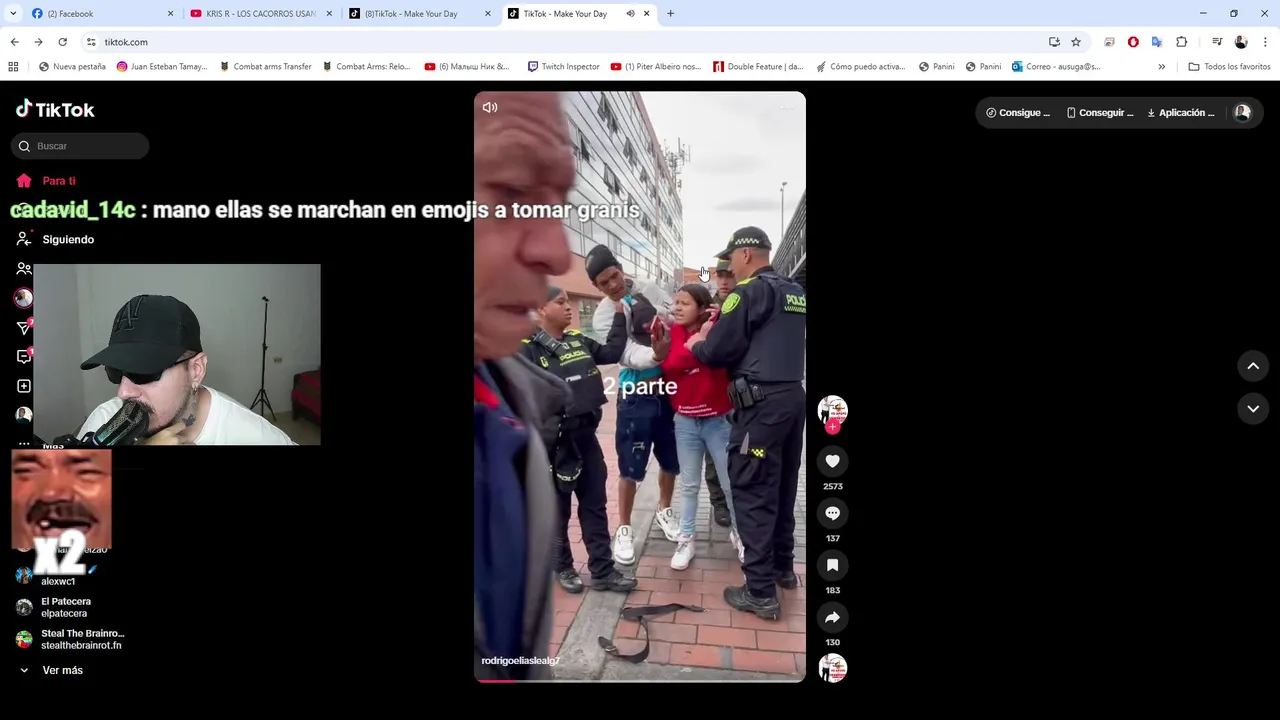
Task: Open profile avatar in top right of the page
Action: point(1242,113)
